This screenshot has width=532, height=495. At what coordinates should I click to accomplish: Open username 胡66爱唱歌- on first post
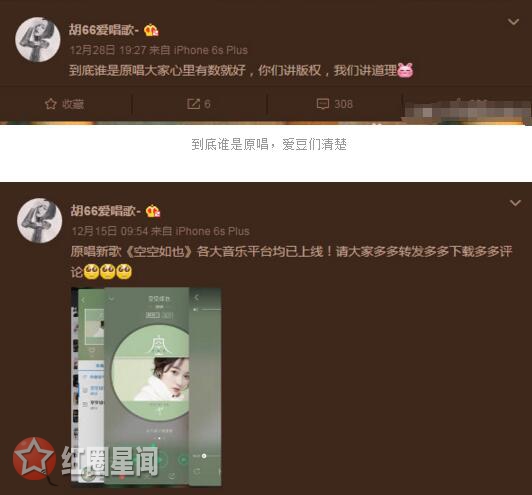104,30
